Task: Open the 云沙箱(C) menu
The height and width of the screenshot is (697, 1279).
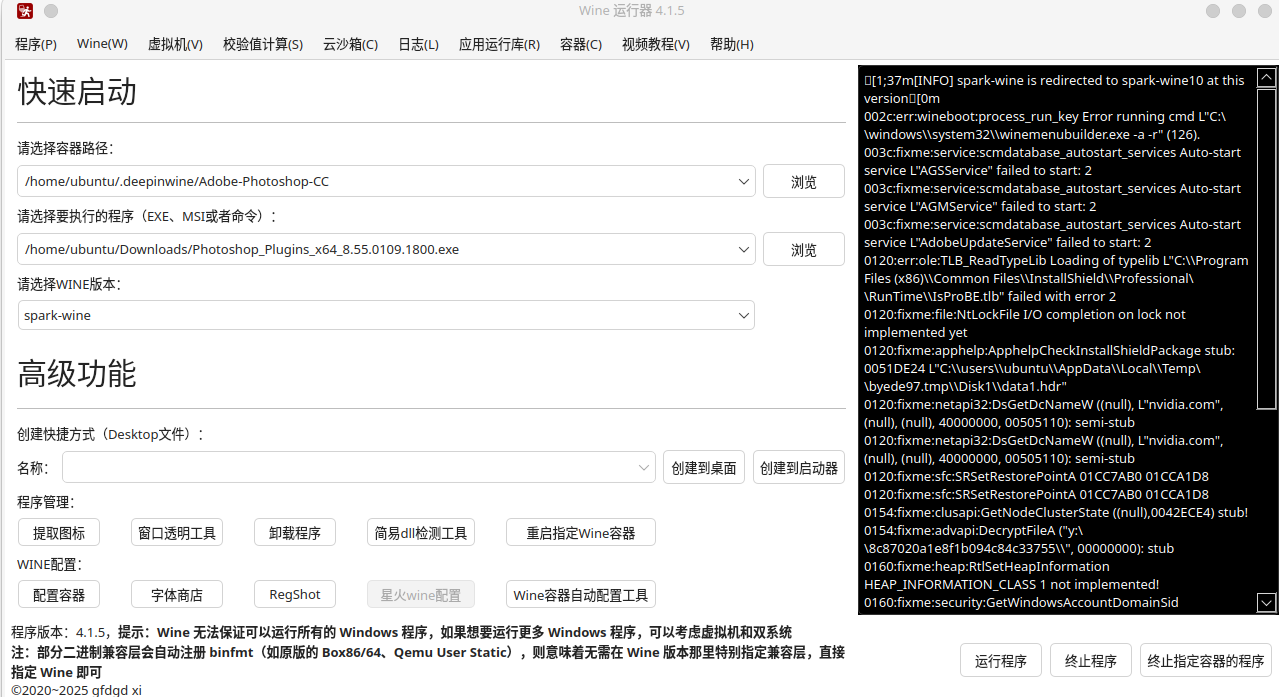Action: 350,44
